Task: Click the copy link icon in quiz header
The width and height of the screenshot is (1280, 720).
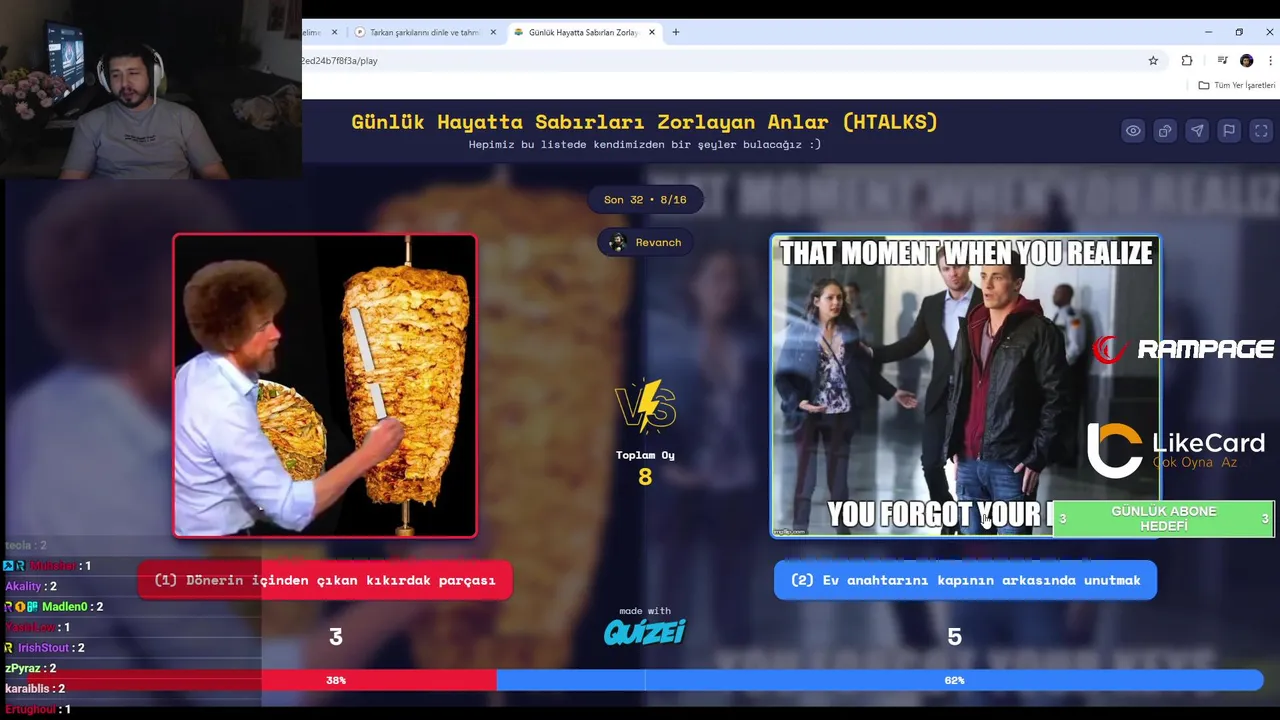Action: tap(1165, 131)
